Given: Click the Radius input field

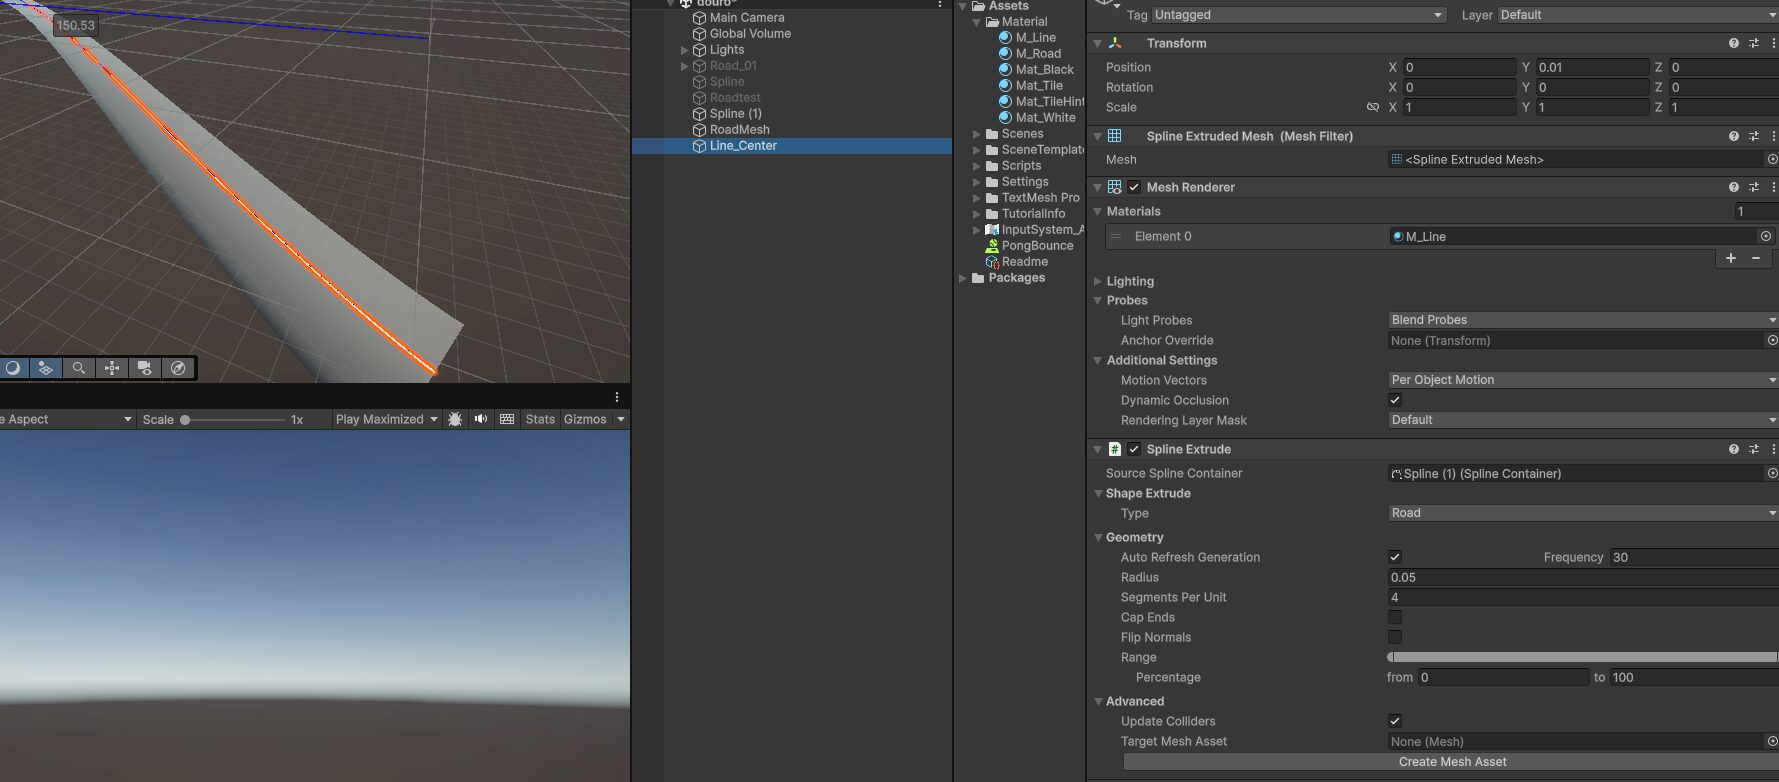Looking at the screenshot, I should (1580, 577).
